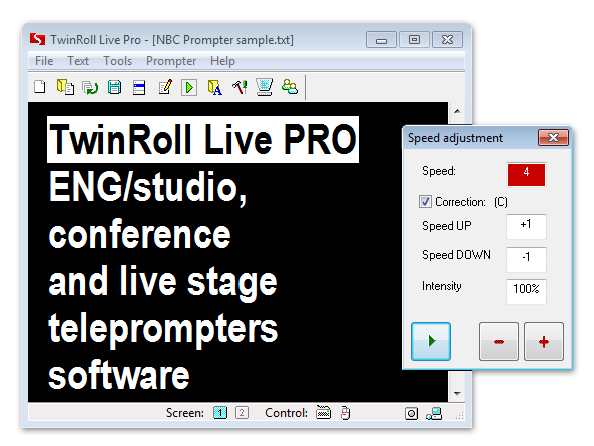This screenshot has height=446, width=594.
Task: Toggle the Correction checkbox
Action: pyautogui.click(x=425, y=201)
